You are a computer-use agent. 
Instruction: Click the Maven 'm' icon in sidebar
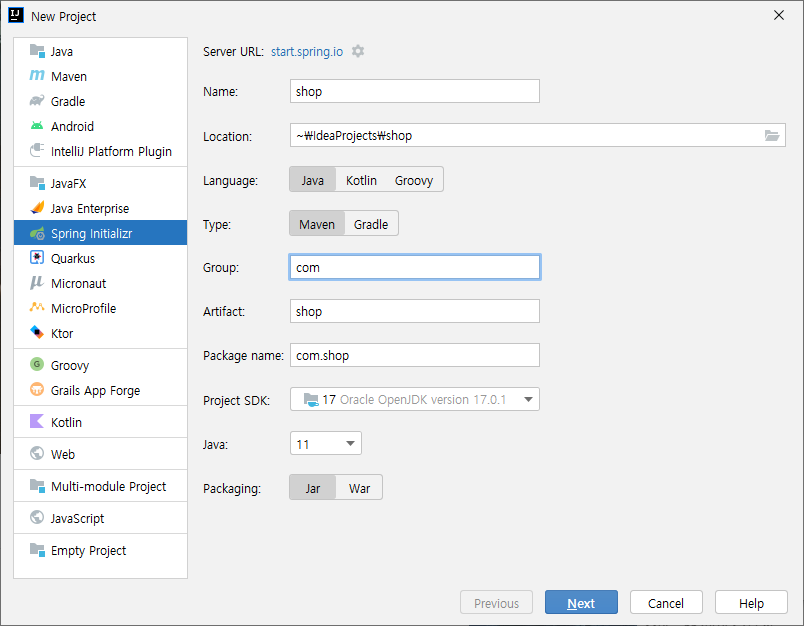(37, 76)
